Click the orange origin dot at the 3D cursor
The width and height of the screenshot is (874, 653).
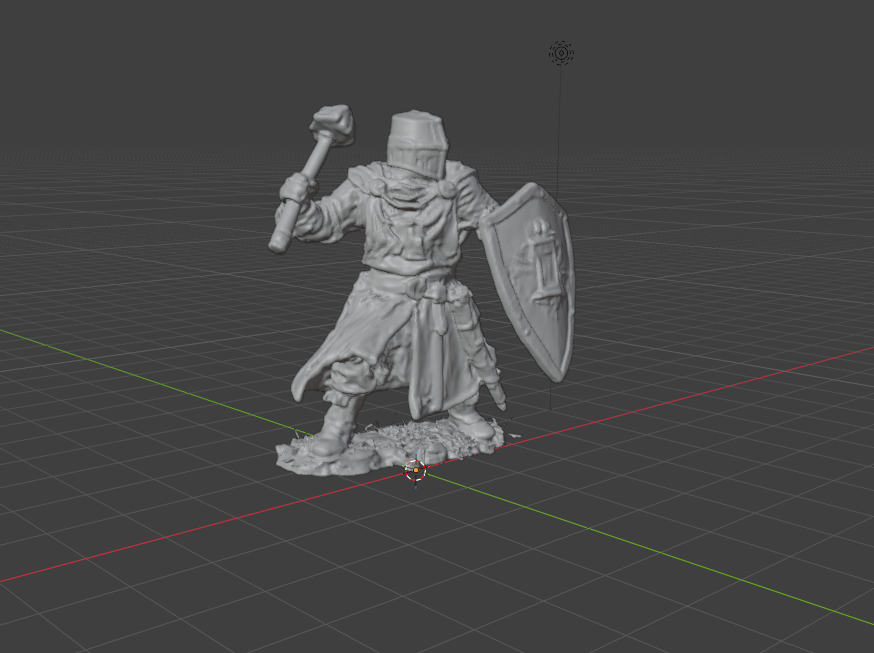coord(416,470)
